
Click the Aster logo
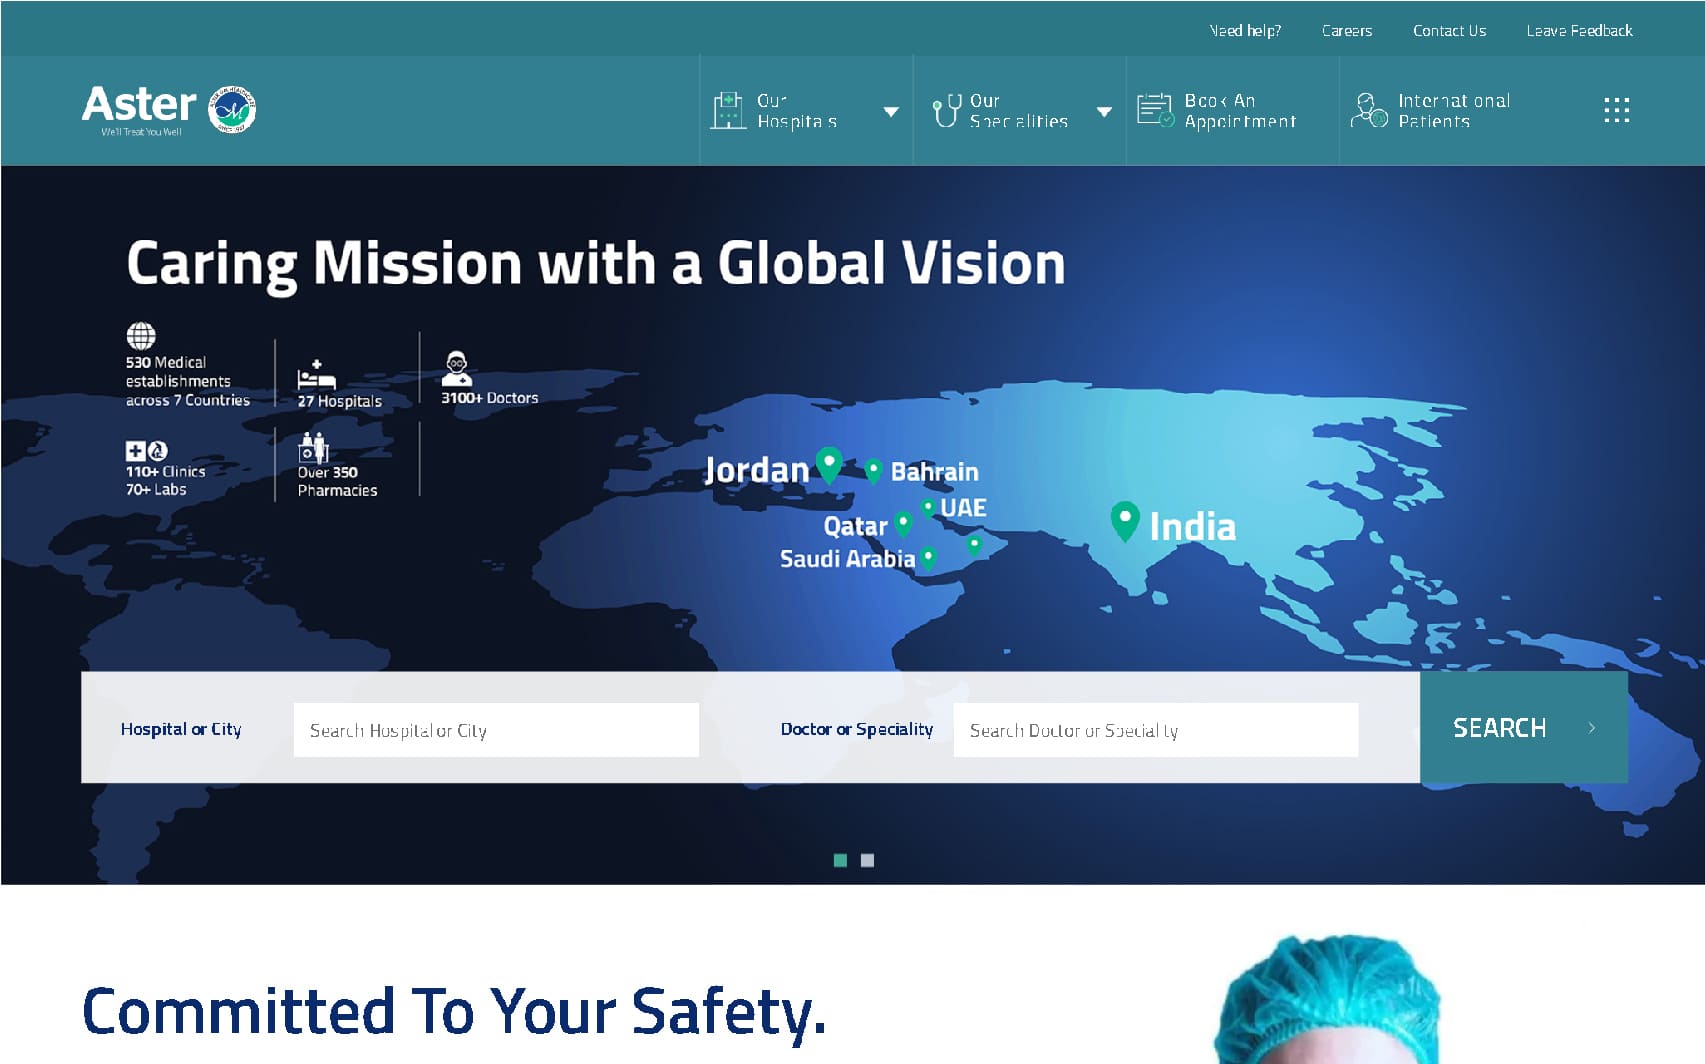pos(169,109)
